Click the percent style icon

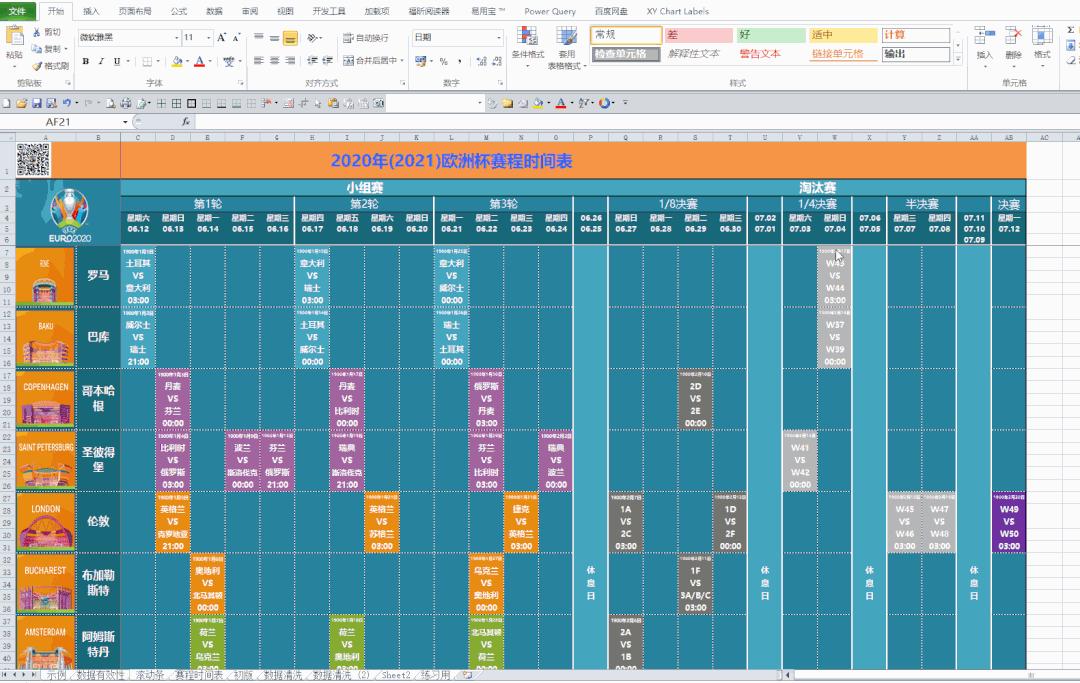pos(444,61)
